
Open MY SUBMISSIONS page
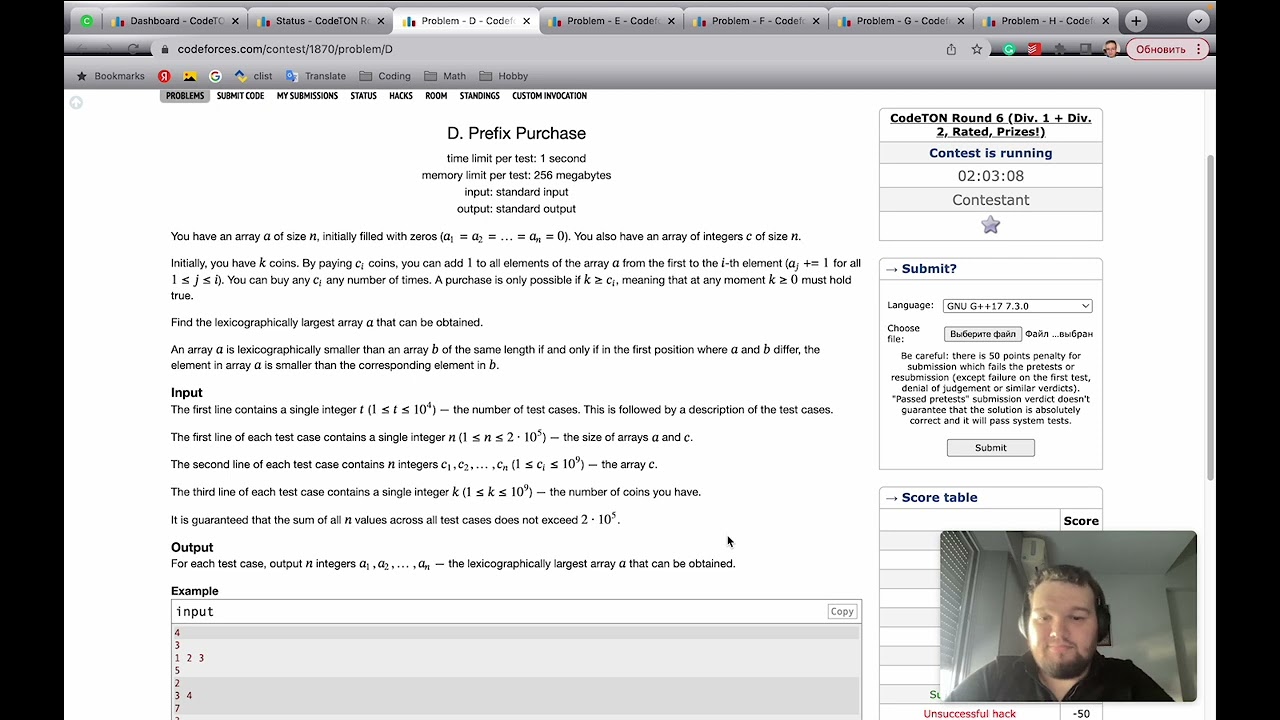pos(307,96)
